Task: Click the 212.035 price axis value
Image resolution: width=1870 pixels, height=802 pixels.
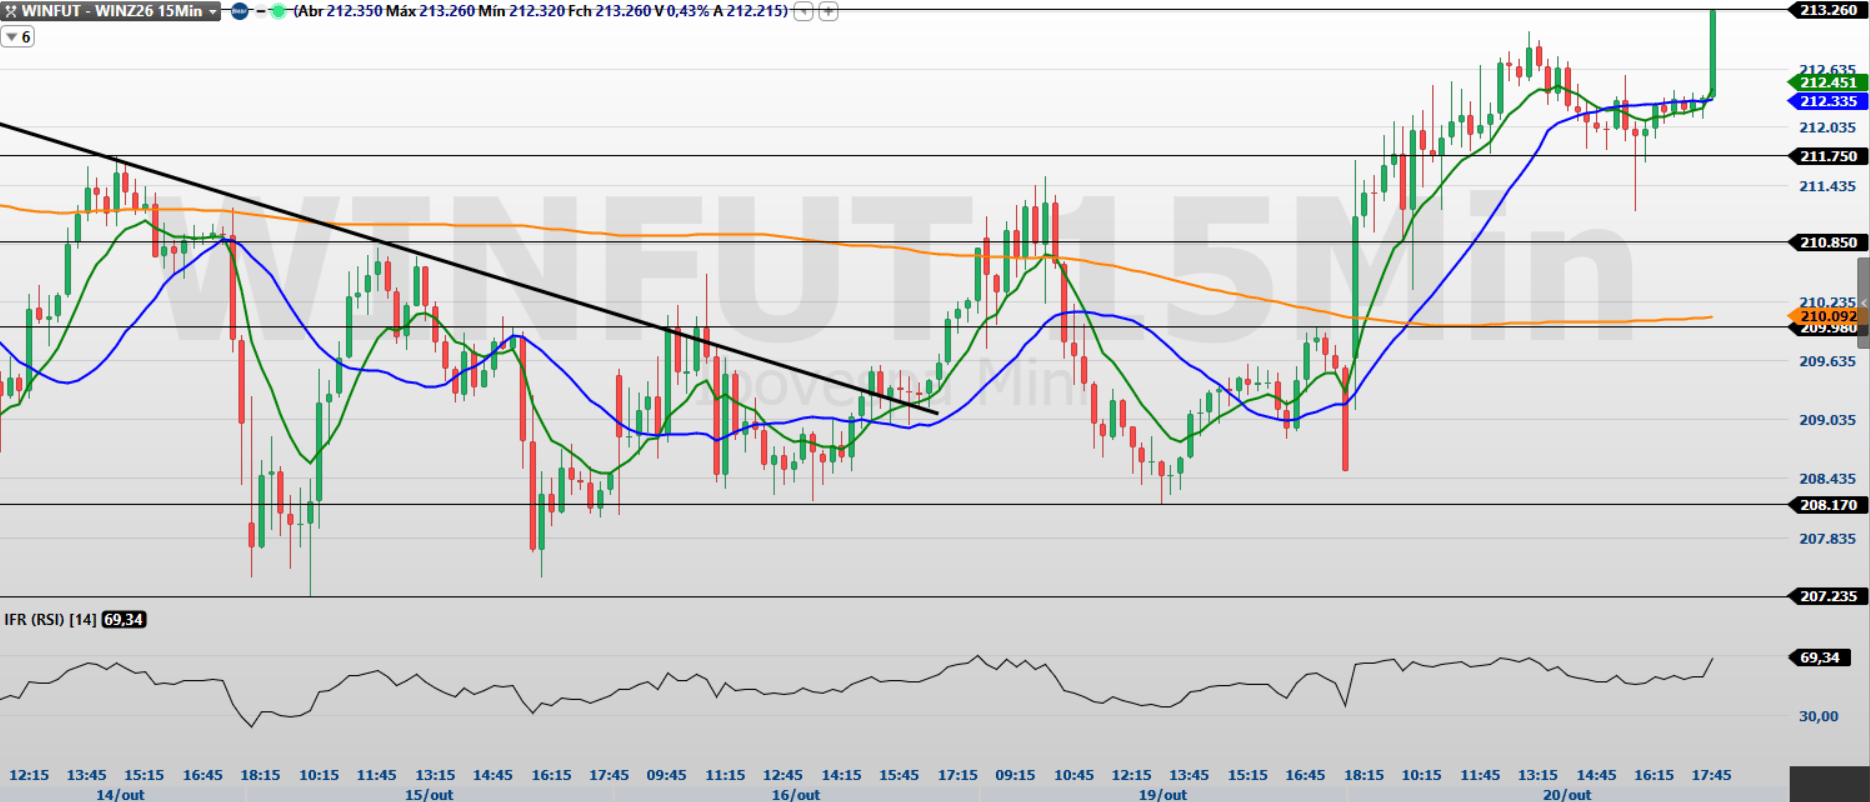Action: click(1827, 127)
